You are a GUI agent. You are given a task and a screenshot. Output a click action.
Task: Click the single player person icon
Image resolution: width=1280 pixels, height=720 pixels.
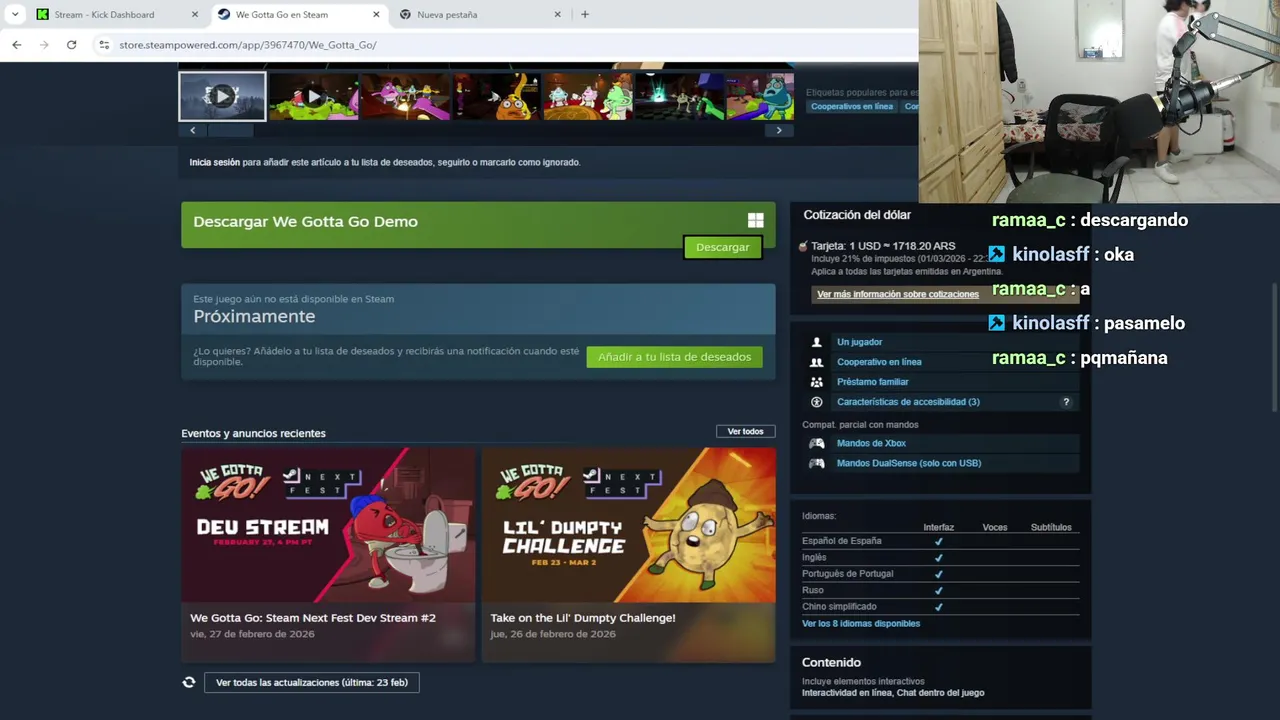click(817, 342)
